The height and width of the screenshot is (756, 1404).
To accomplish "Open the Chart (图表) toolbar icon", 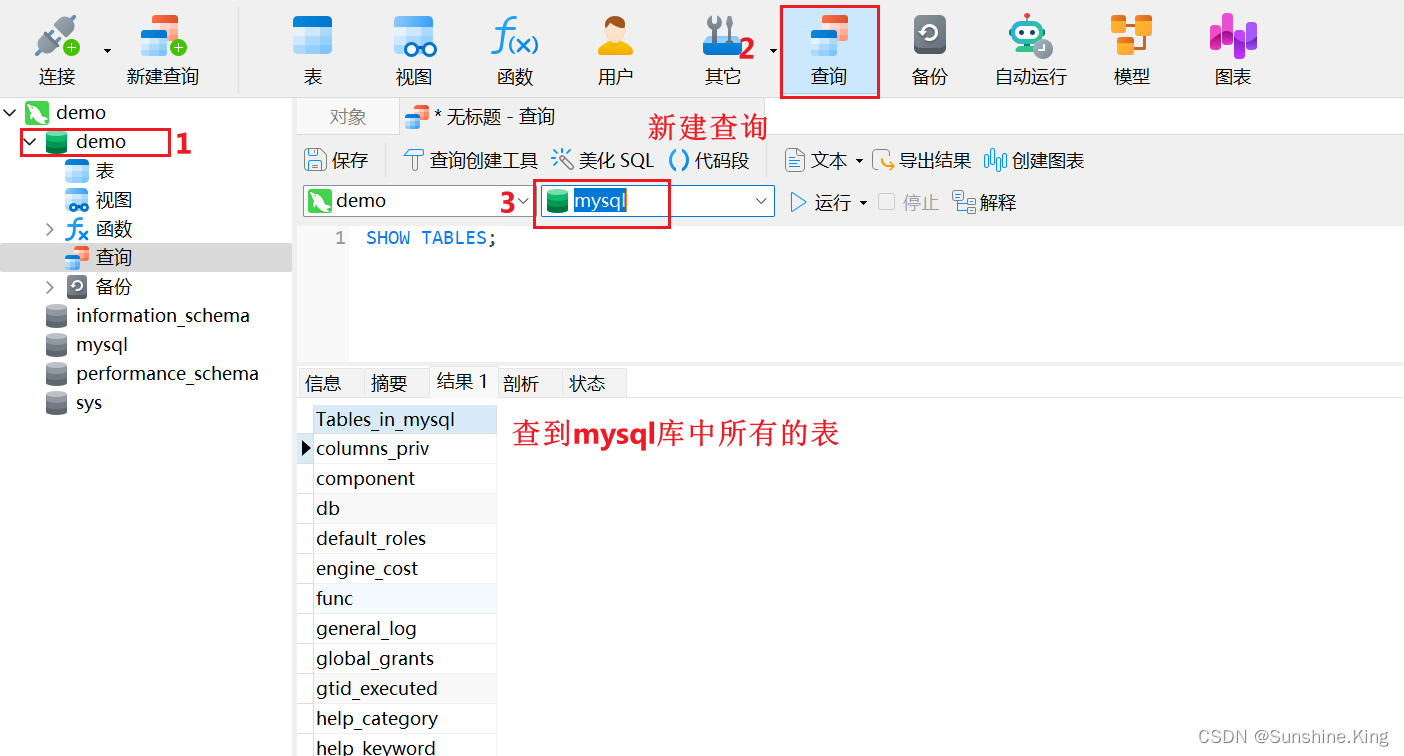I will point(1233,49).
